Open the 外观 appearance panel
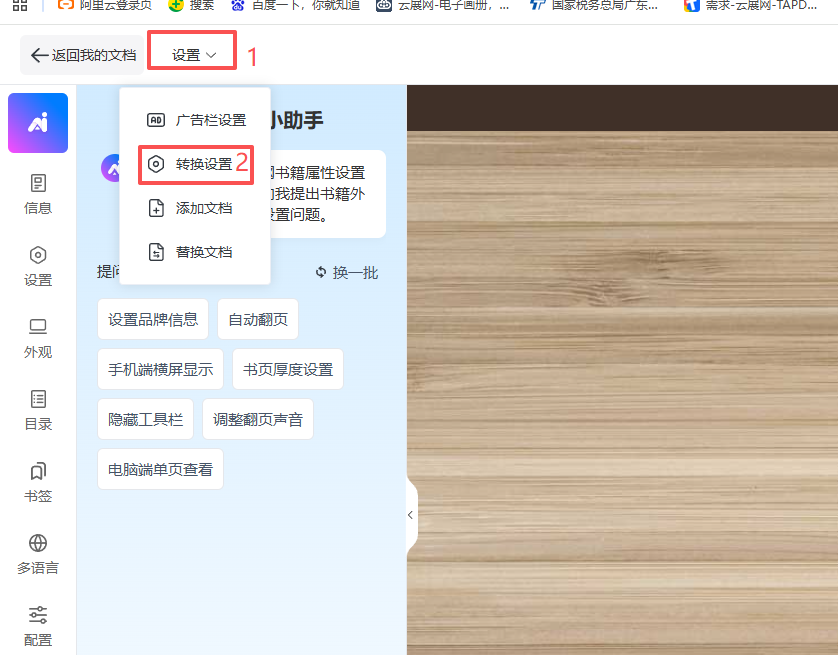Viewport: 838px width, 655px height. pyautogui.click(x=38, y=338)
